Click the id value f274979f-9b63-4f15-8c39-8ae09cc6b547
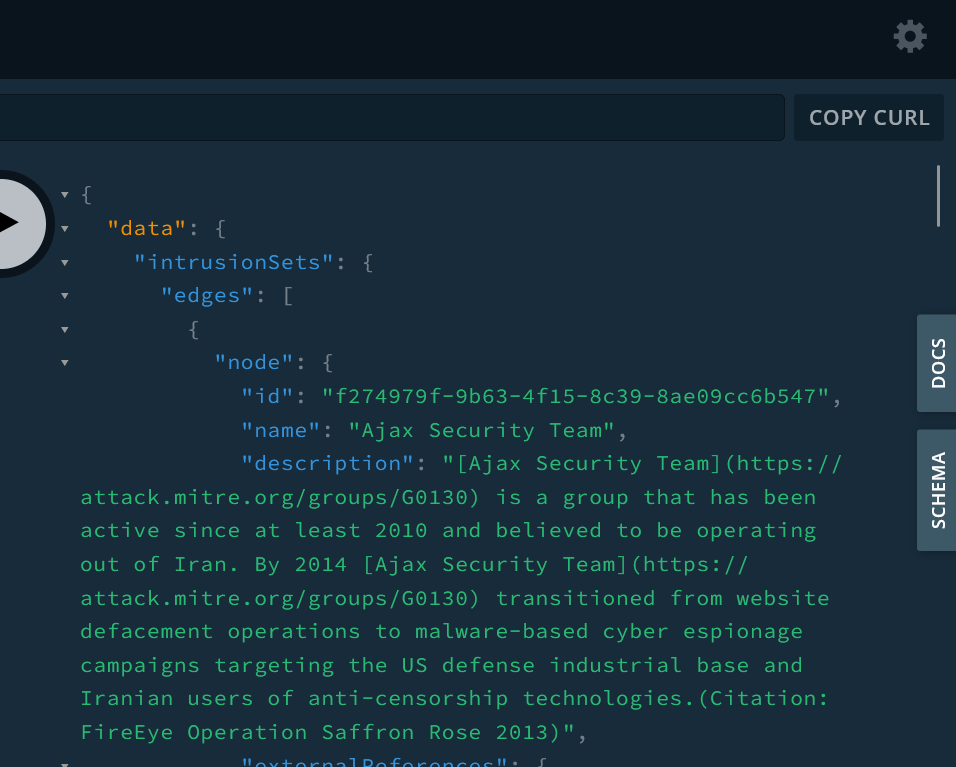 576,397
